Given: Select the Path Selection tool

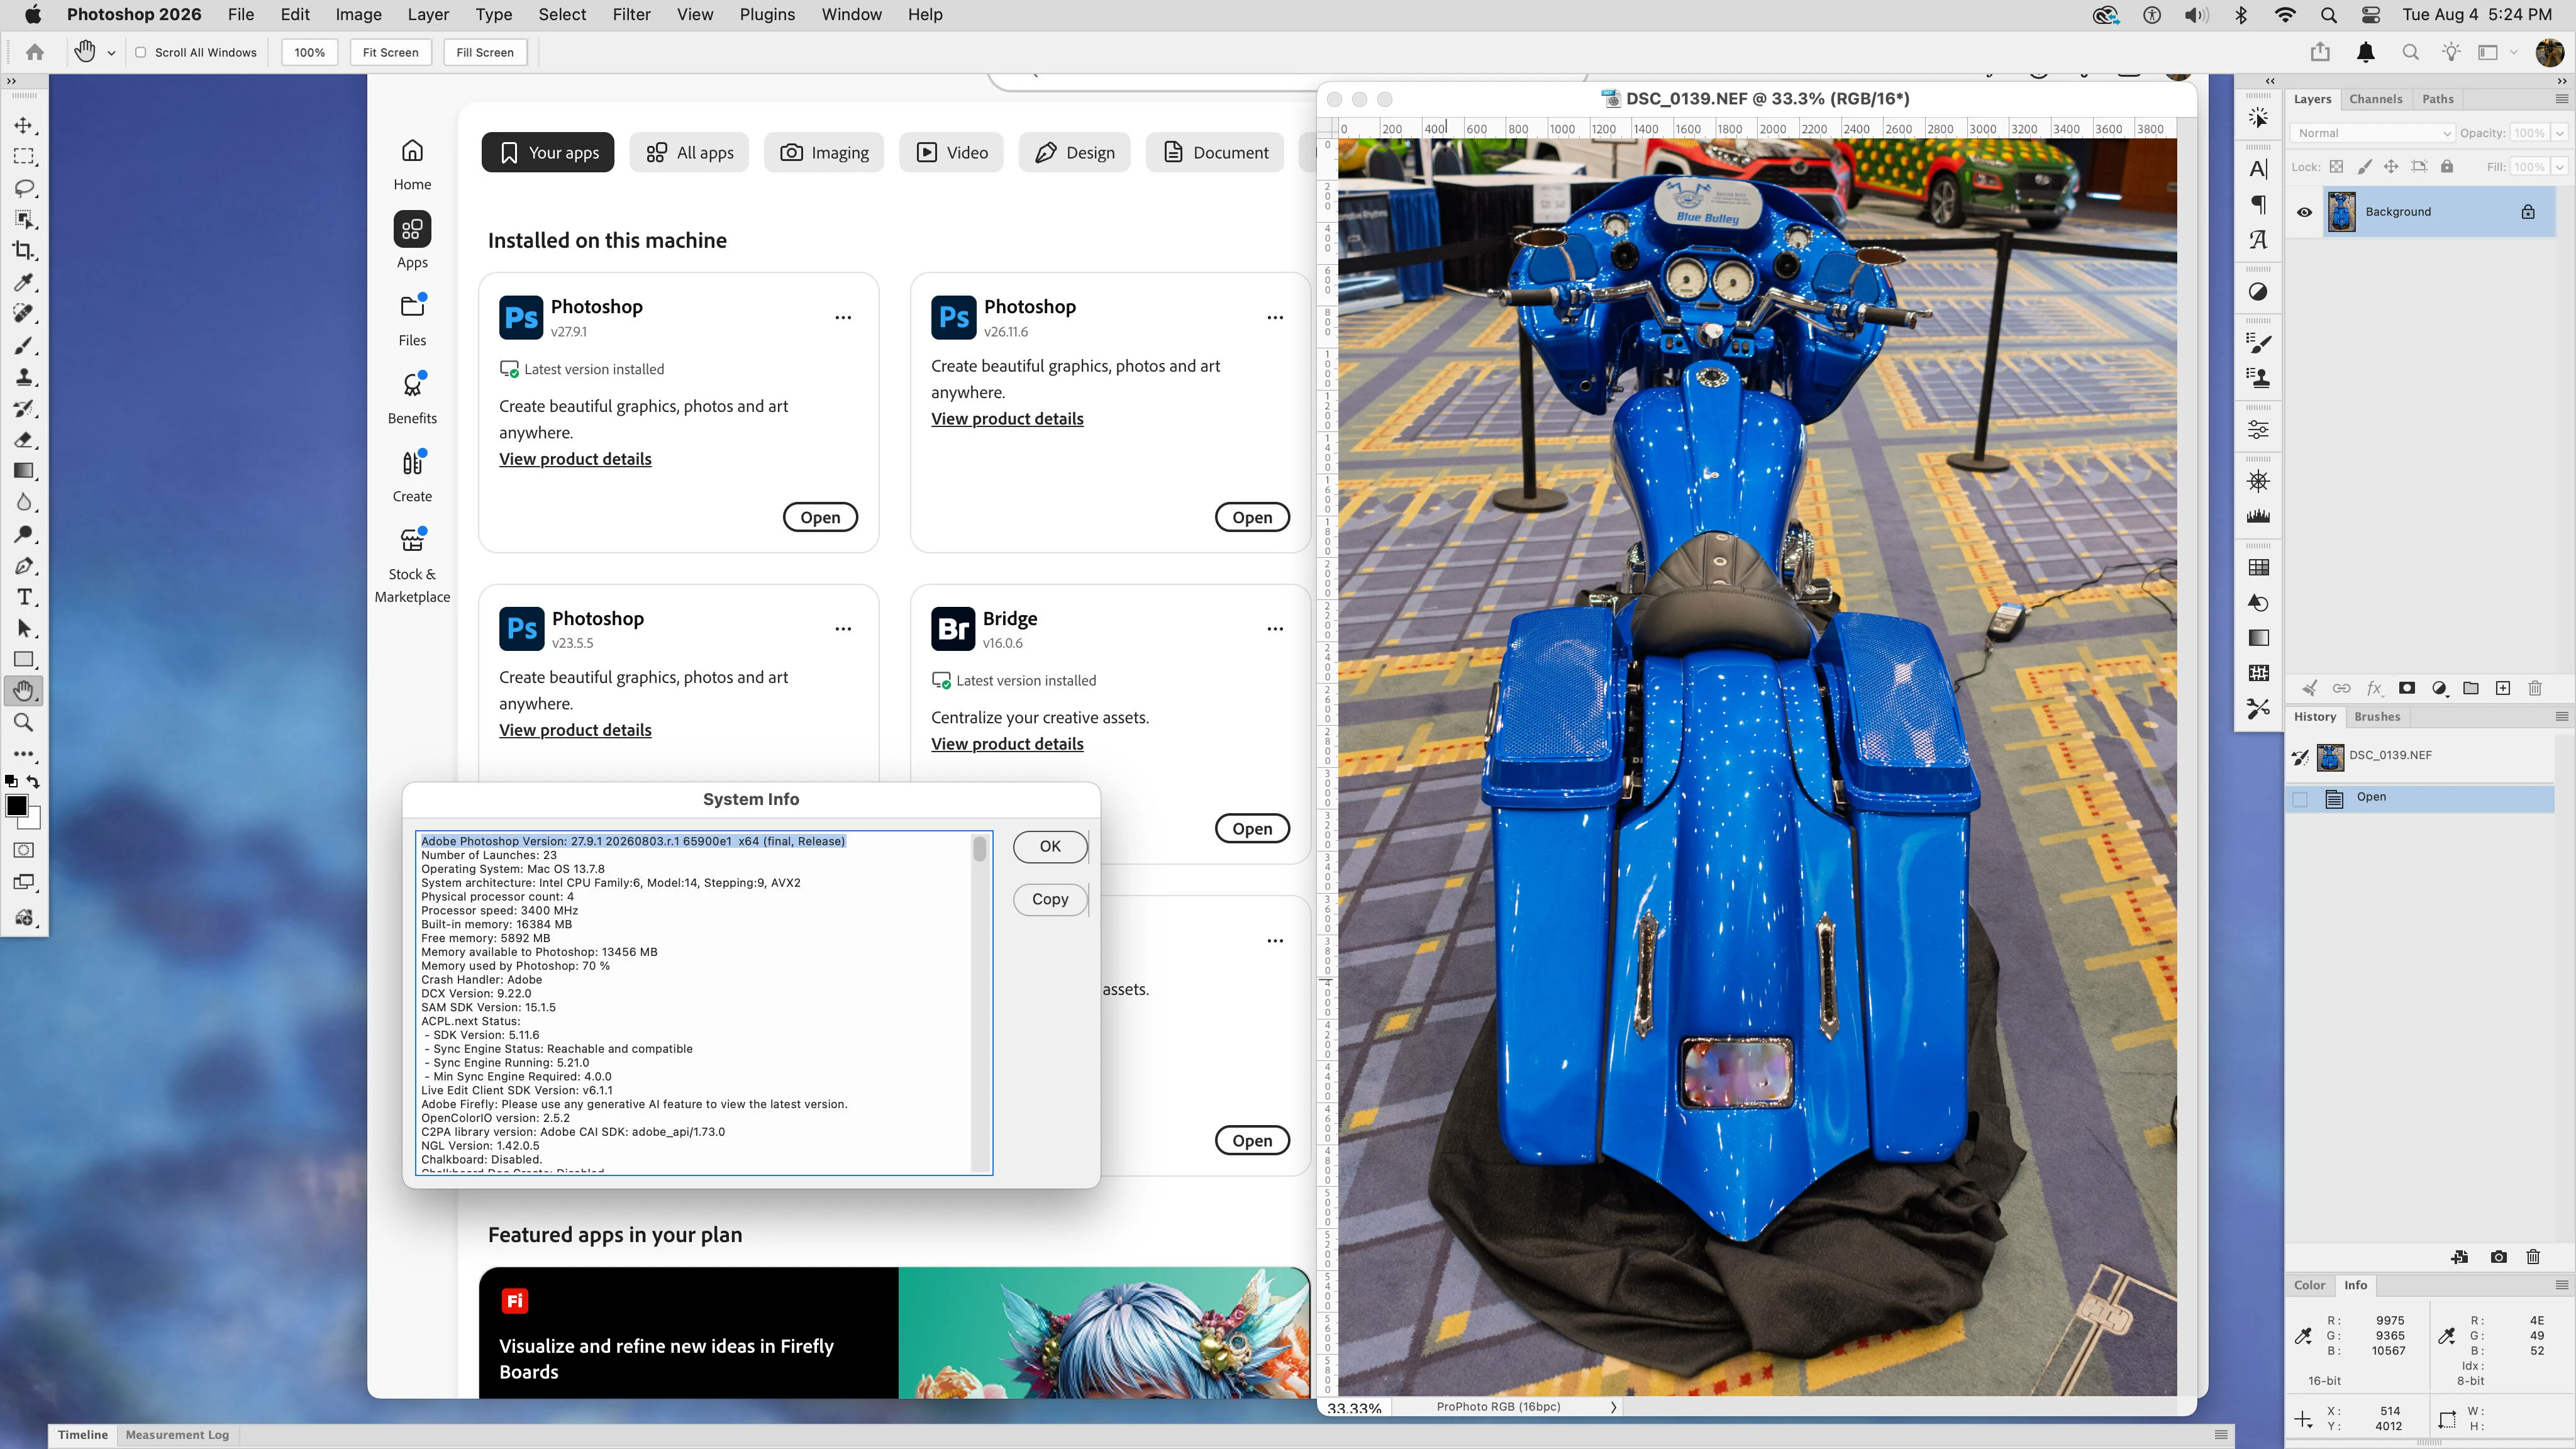Looking at the screenshot, I should (x=24, y=628).
